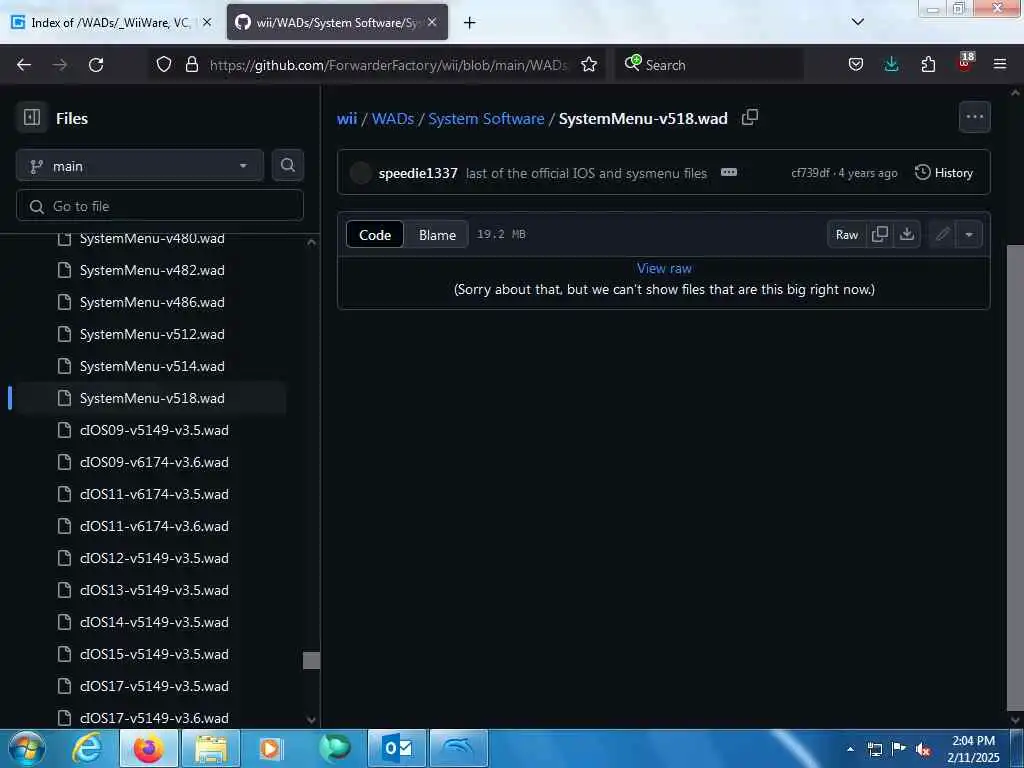Screen dimensions: 1024x768
Task: Open the main branch selector dropdown
Action: coord(140,166)
